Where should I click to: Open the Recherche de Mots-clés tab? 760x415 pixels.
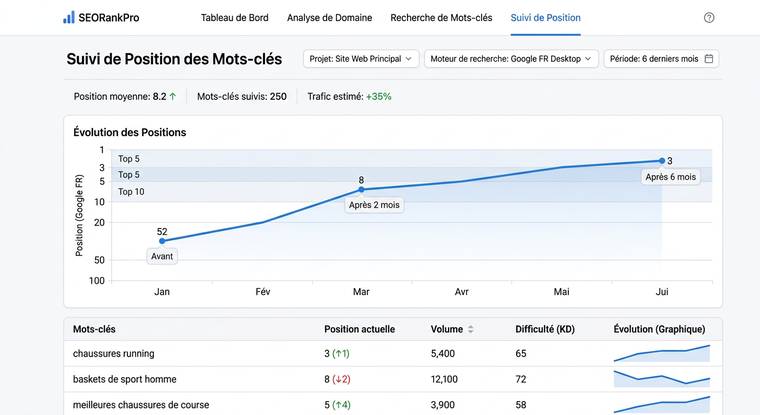coord(441,18)
